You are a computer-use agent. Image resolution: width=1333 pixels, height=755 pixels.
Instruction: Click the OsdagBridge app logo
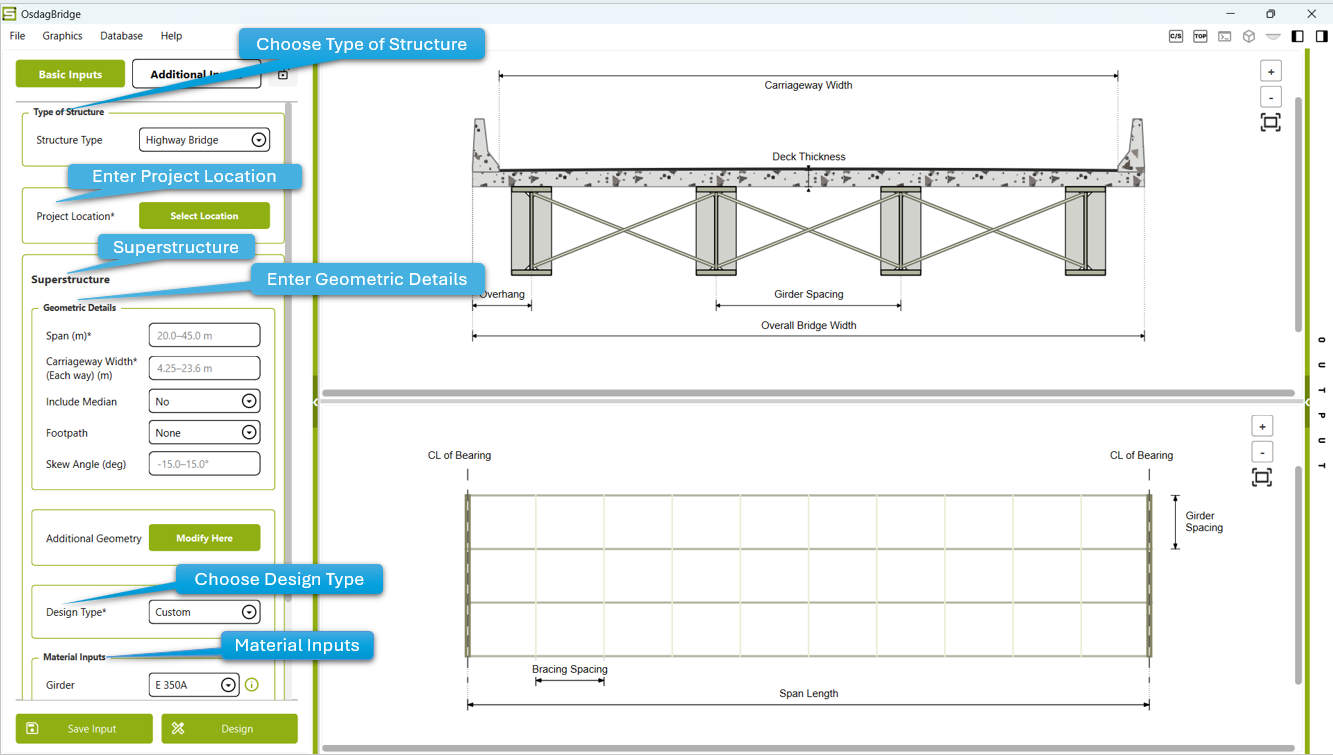[x=9, y=14]
